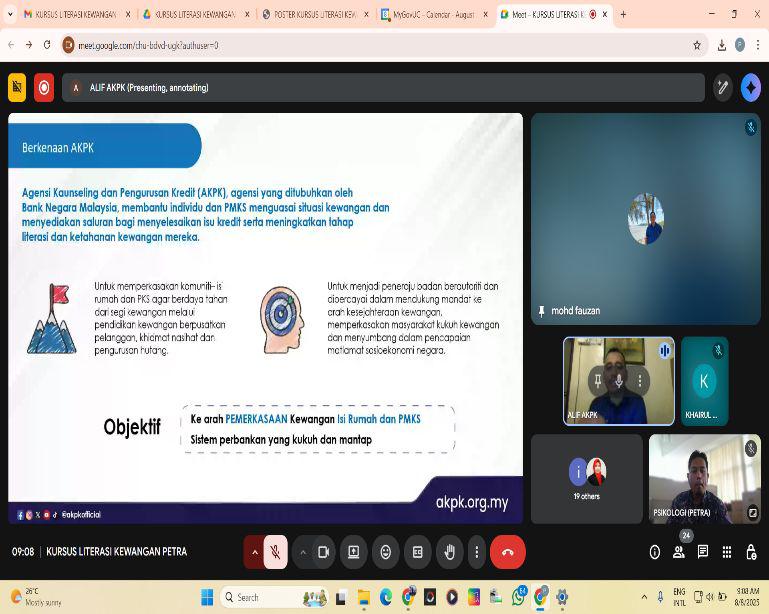Show the people participant list

679,552
